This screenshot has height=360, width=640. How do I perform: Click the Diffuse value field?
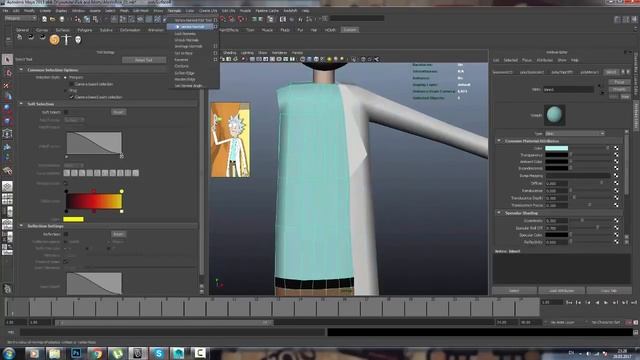pyautogui.click(x=557, y=183)
